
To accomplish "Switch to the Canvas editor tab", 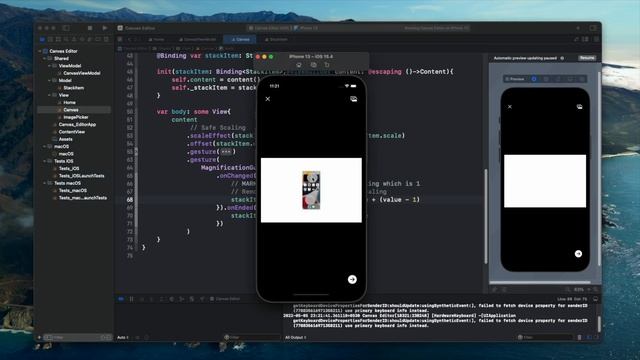I will pyautogui.click(x=240, y=40).
